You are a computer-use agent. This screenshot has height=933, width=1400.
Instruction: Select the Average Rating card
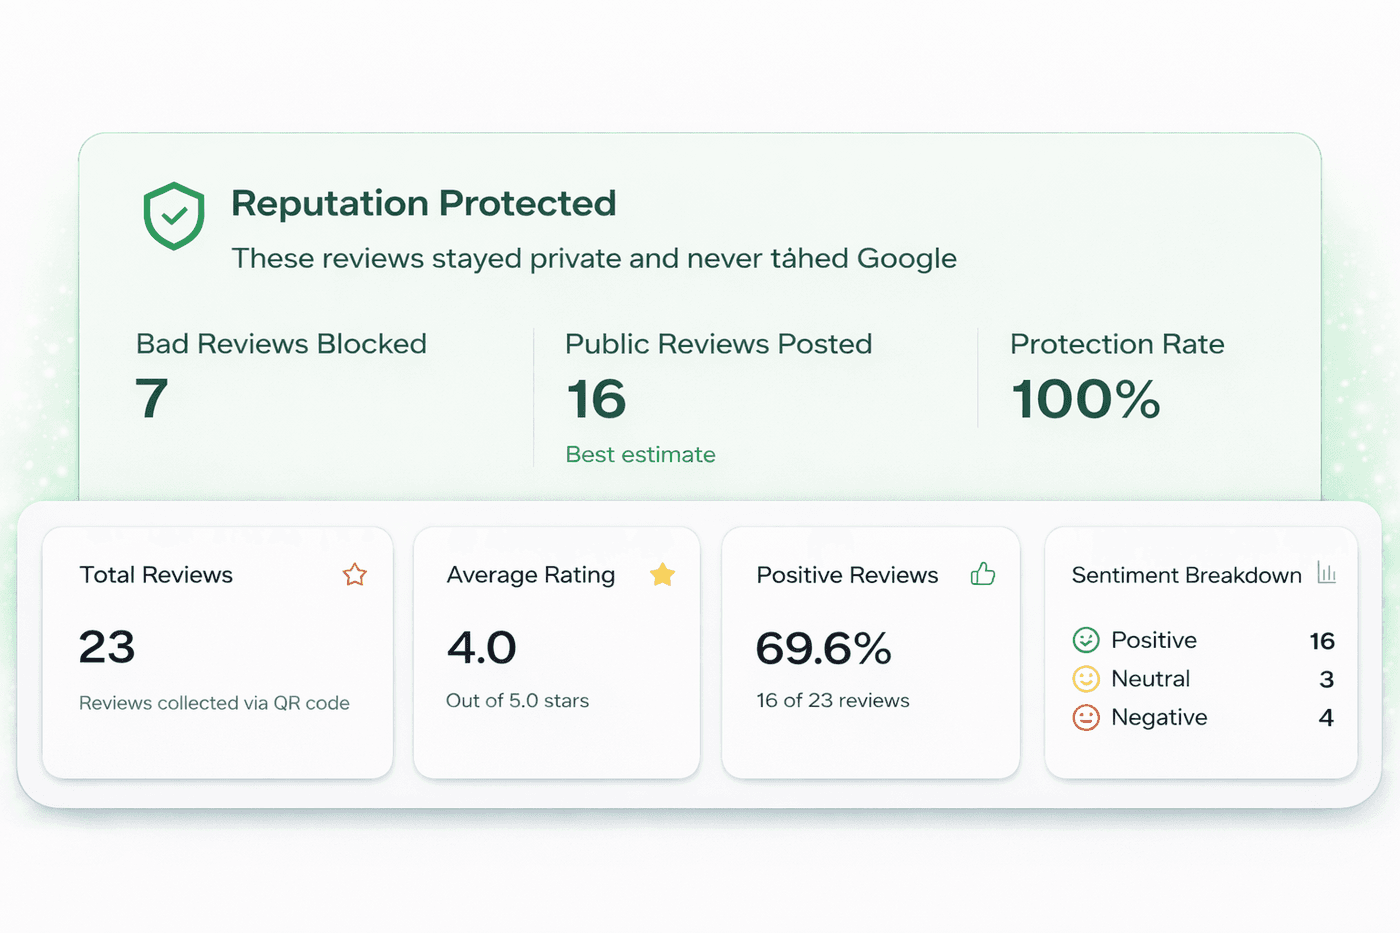[556, 652]
